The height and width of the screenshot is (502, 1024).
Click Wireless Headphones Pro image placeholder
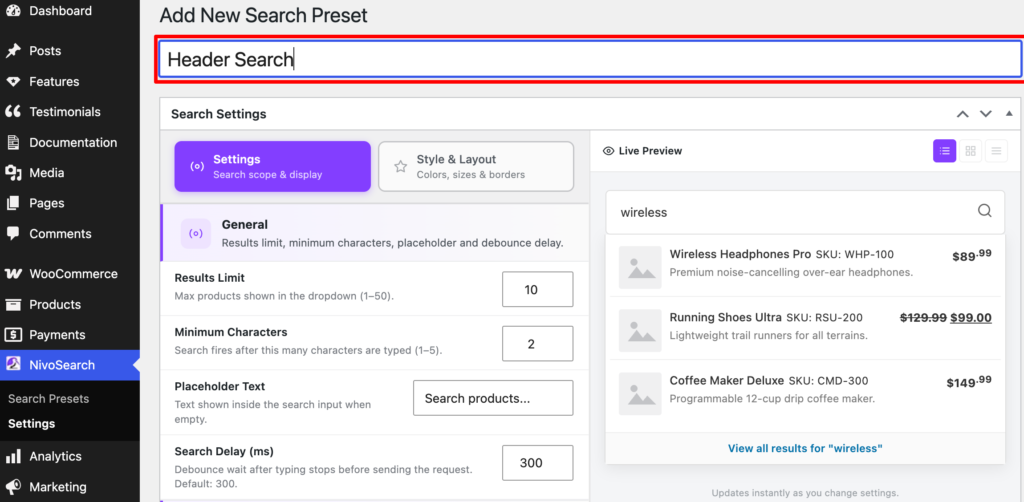click(640, 268)
